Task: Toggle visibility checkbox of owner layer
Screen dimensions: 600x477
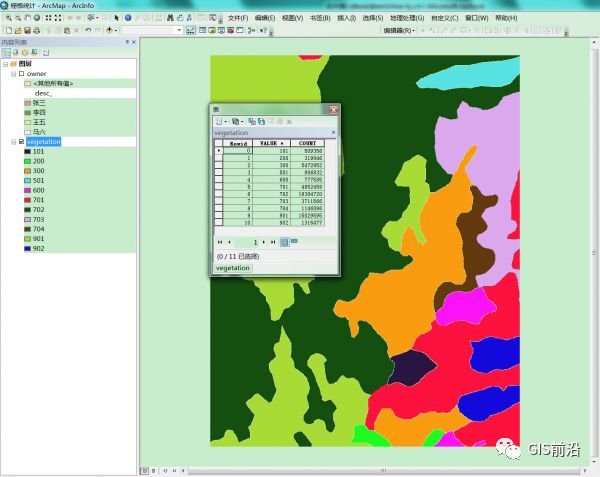Action: coord(21,73)
